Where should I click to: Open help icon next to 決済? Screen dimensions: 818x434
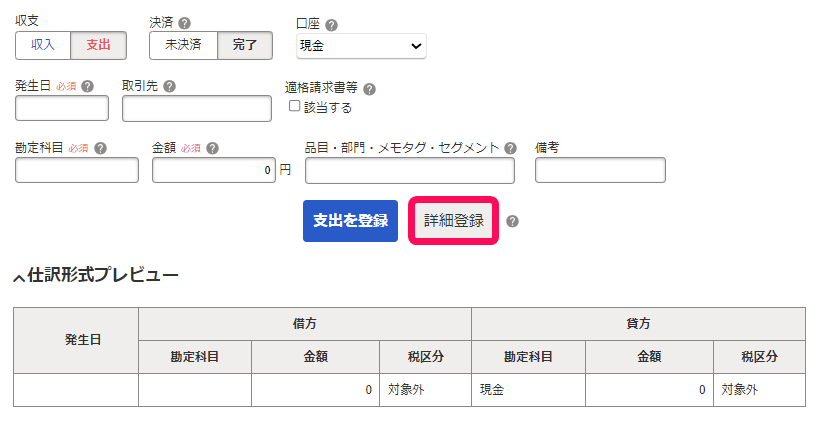click(184, 23)
